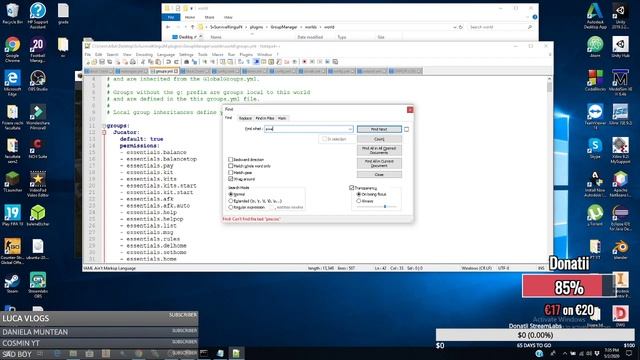Open Google Chrome desktop shortcut
Viewport: 640px width, 360px height.
[12, 49]
